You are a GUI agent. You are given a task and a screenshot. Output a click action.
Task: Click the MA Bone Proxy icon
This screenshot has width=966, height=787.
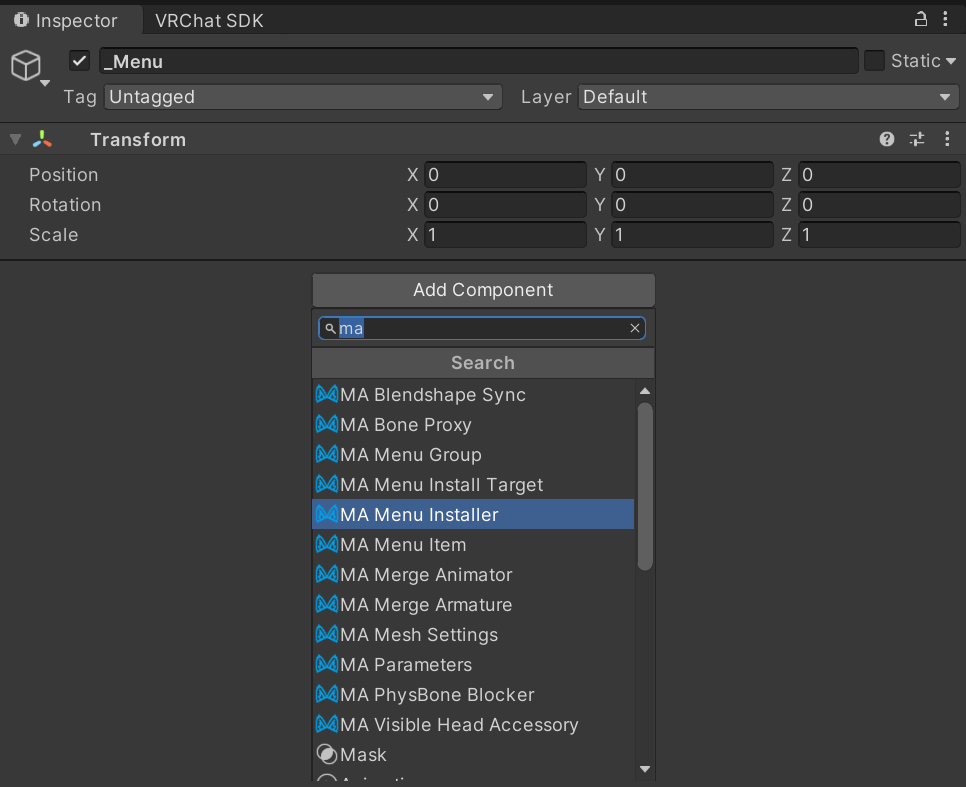coord(327,424)
